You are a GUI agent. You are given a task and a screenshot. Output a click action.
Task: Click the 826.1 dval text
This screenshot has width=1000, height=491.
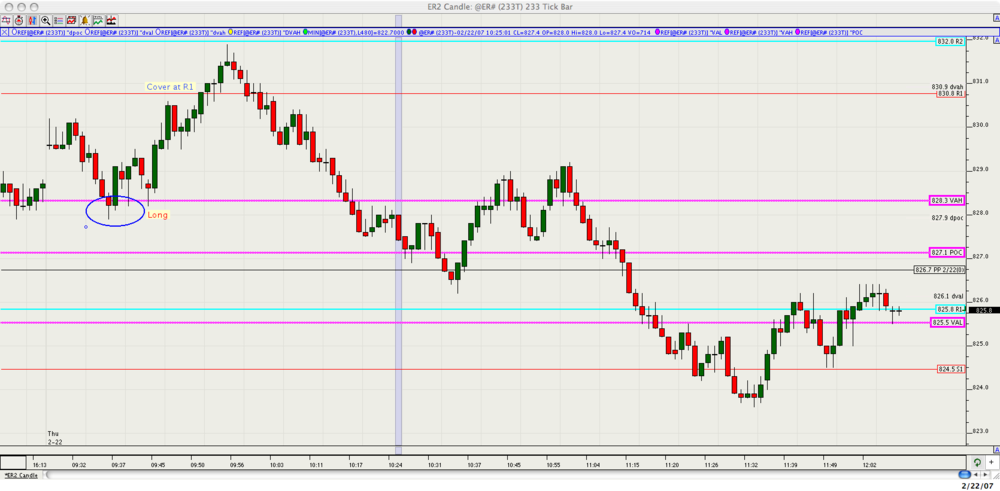click(x=948, y=296)
